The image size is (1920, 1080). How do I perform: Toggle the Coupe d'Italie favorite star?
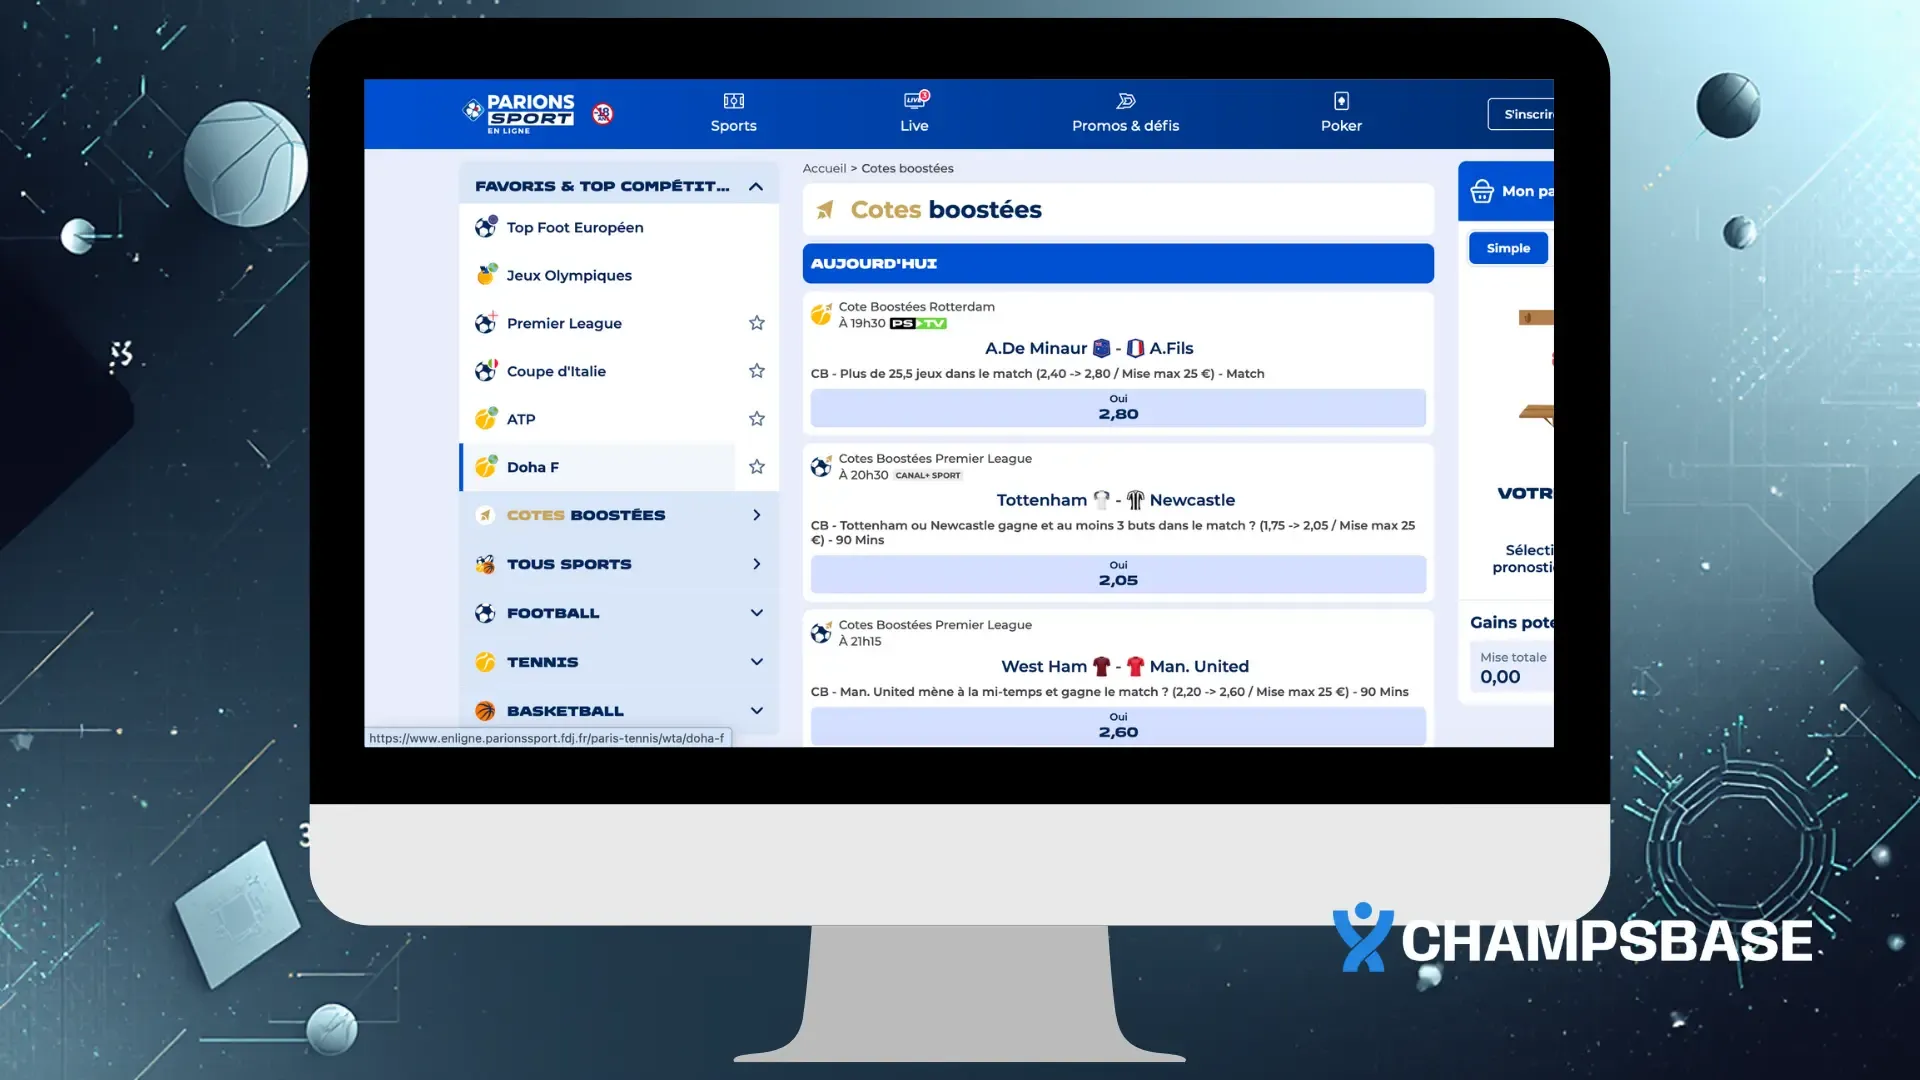tap(757, 371)
